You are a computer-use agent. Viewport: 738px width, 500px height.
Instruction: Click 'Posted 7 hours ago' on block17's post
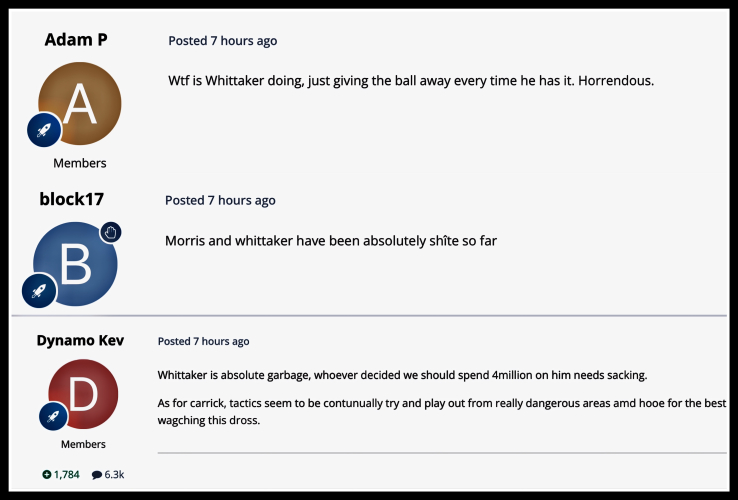(x=220, y=200)
